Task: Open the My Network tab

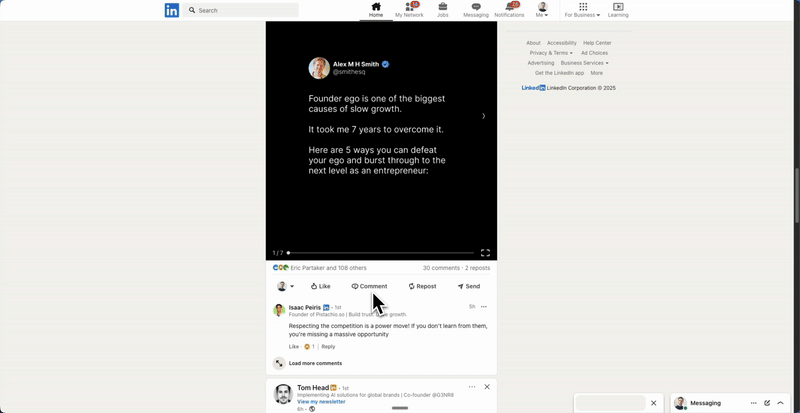Action: 409,10
